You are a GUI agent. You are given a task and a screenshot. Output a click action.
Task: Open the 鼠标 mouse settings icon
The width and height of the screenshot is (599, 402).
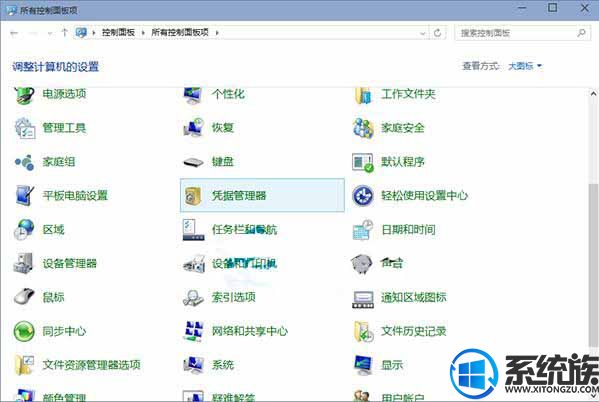(x=24, y=297)
